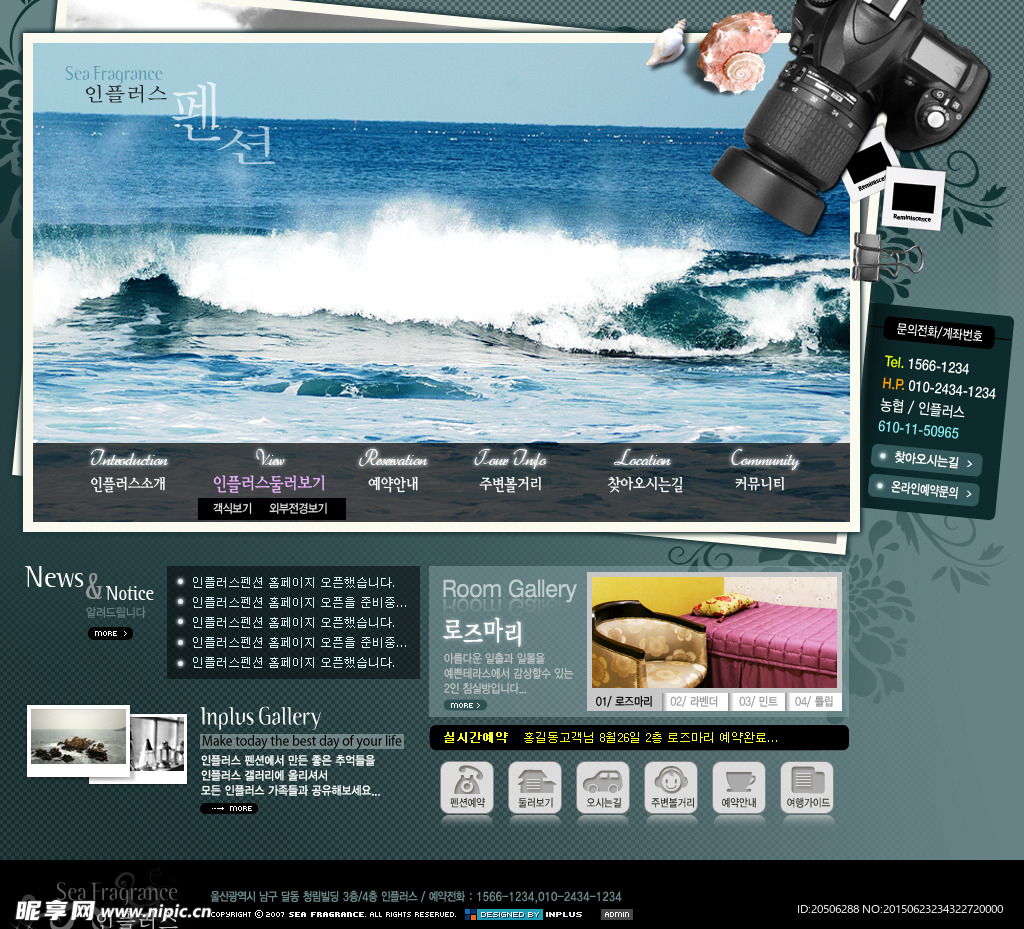Viewport: 1024px width, 929px height.
Task: Choose the 외부전경보기 submenu item
Action: click(298, 509)
